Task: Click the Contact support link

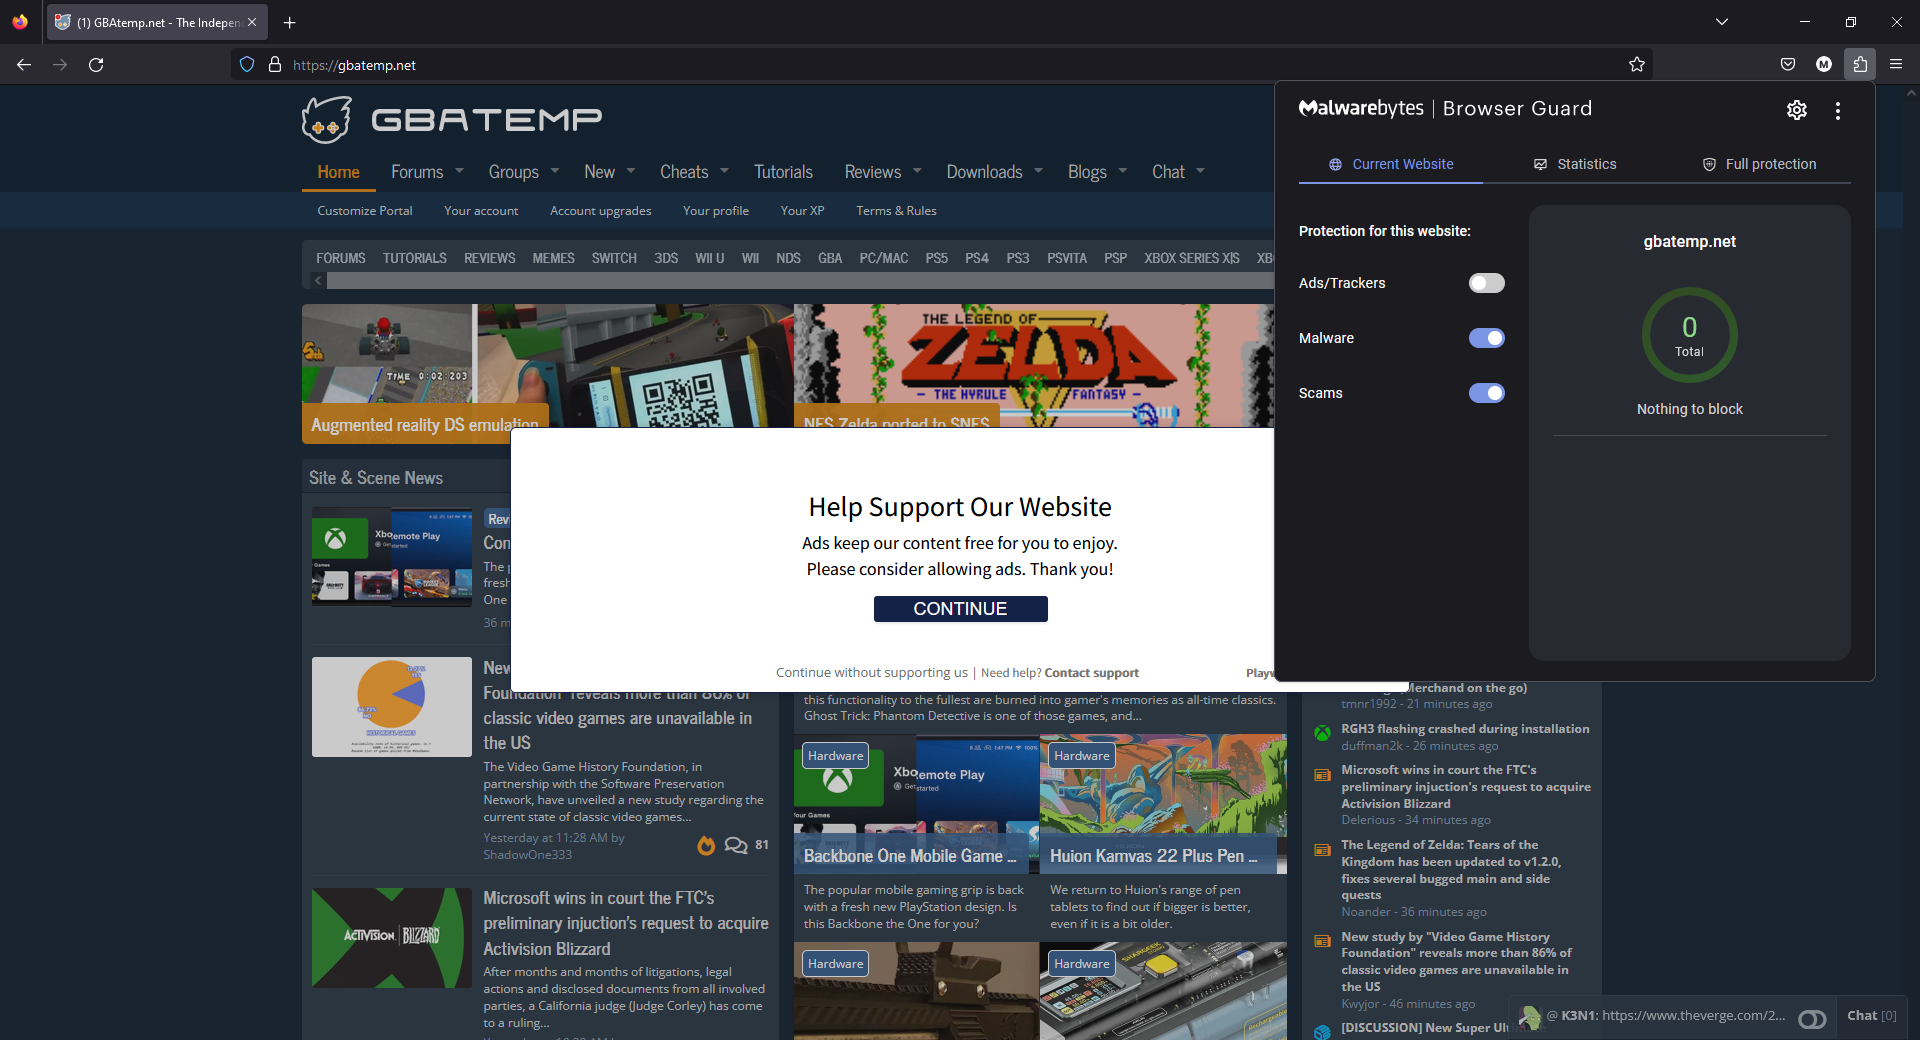Action: tap(1092, 673)
